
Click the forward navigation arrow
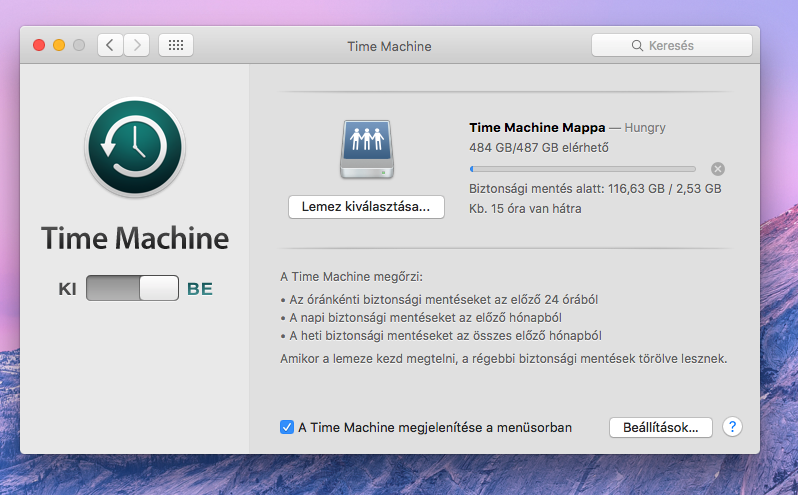136,45
